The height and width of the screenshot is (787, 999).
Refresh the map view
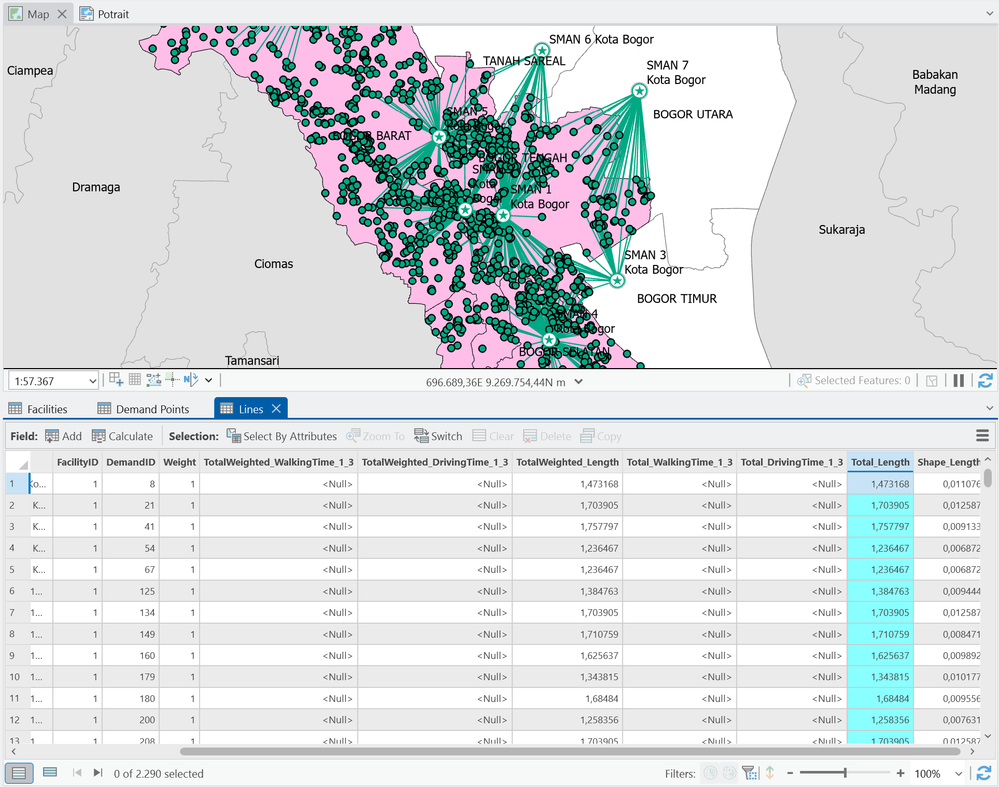click(x=985, y=381)
